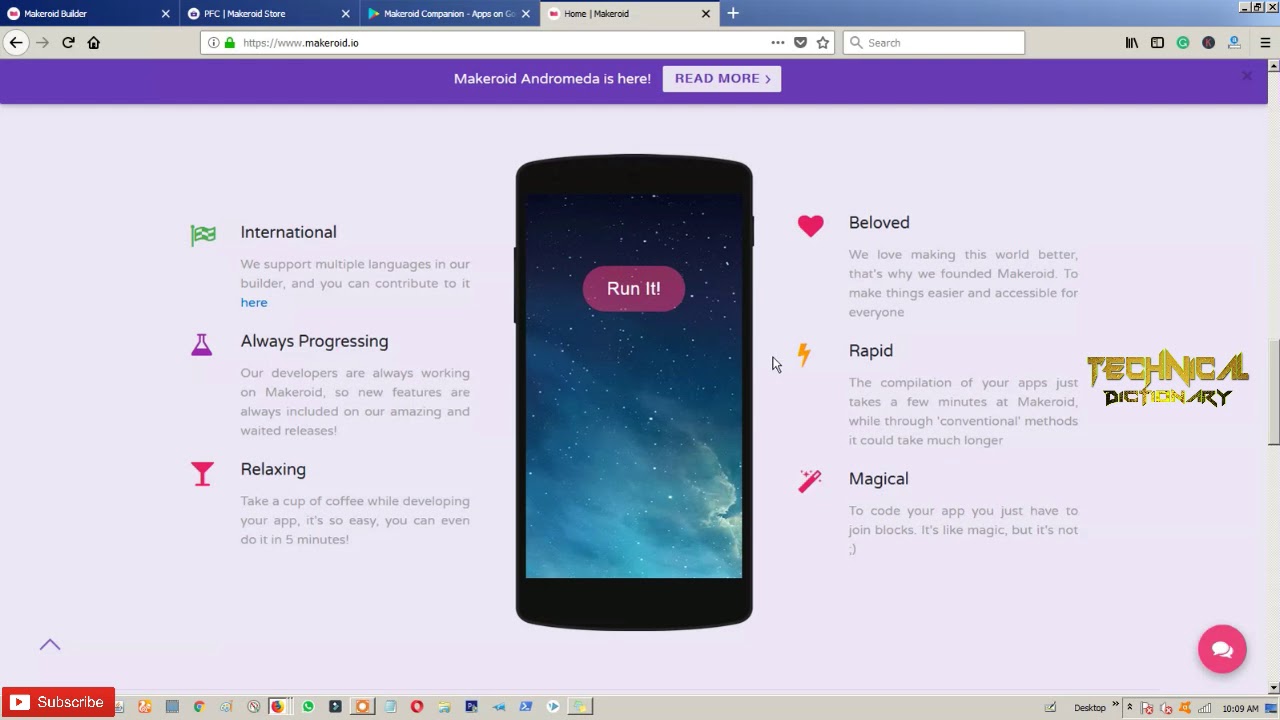Viewport: 1280px width, 720px height.
Task: Click the International flag icon
Action: pos(203,235)
